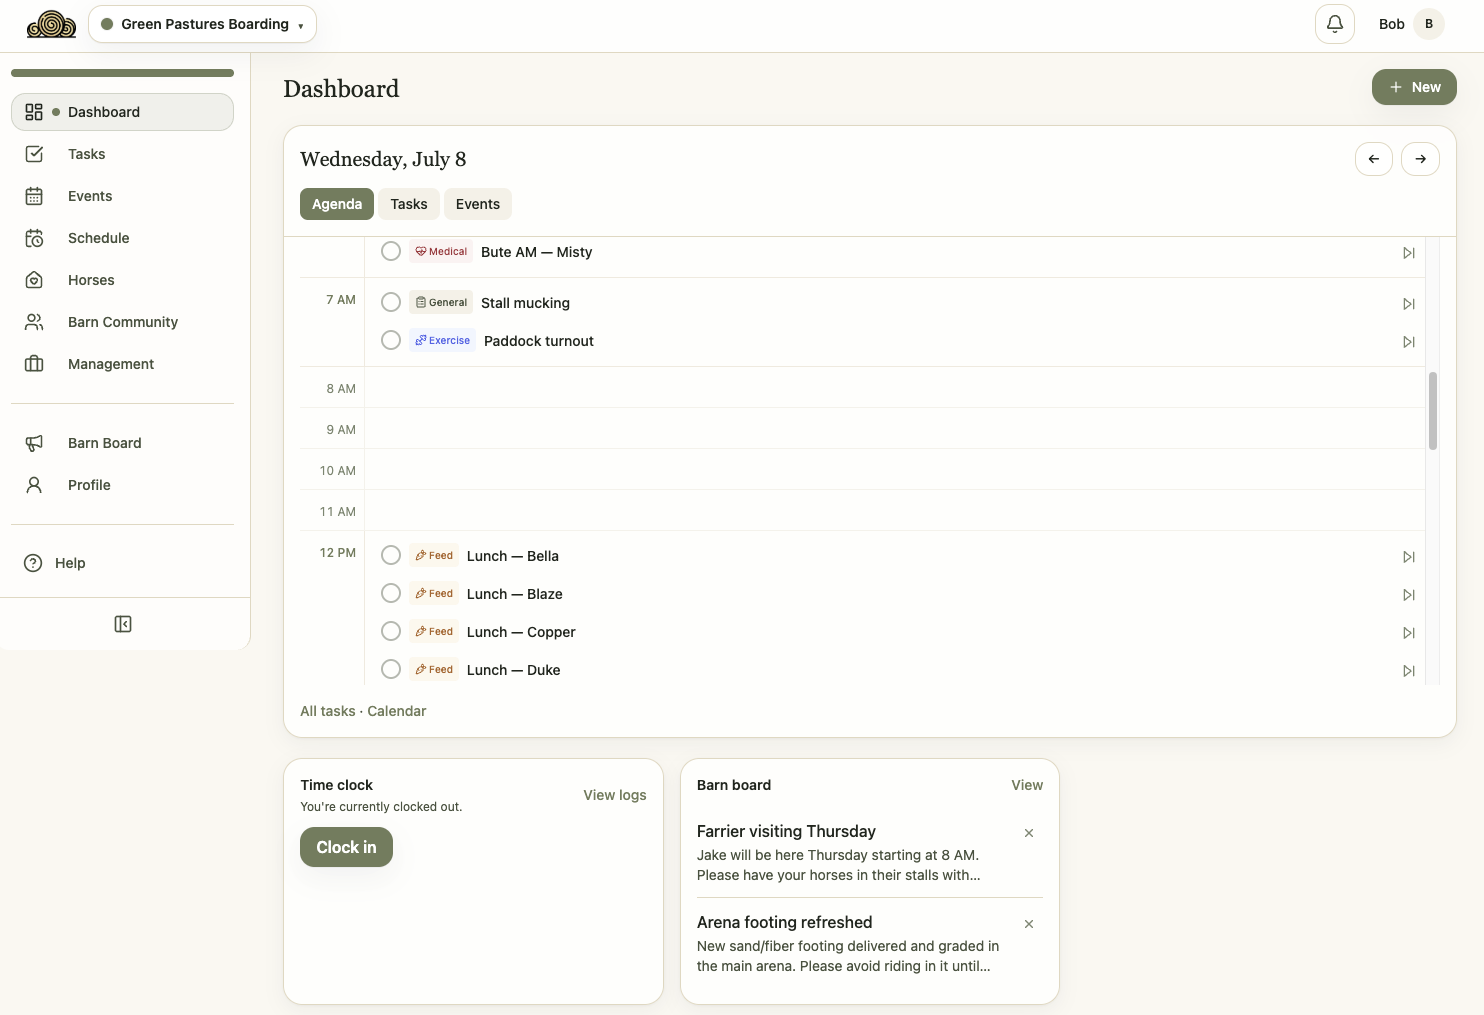Screen dimensions: 1484x1015
Task: Skip the Lunch — Copper task
Action: coord(1408,633)
